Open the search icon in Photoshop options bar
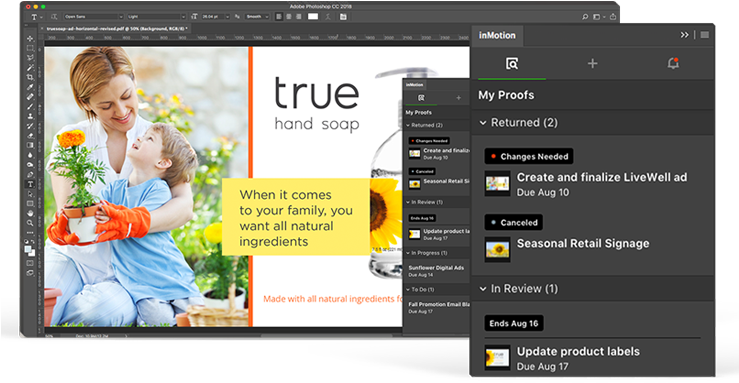The image size is (739, 383). coord(585,17)
